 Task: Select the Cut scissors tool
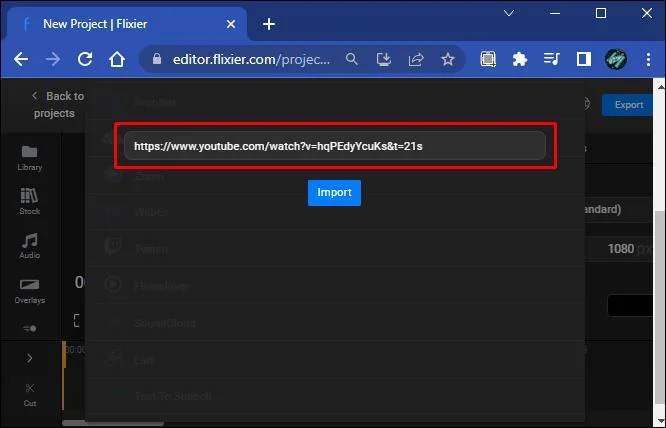pyautogui.click(x=30, y=394)
